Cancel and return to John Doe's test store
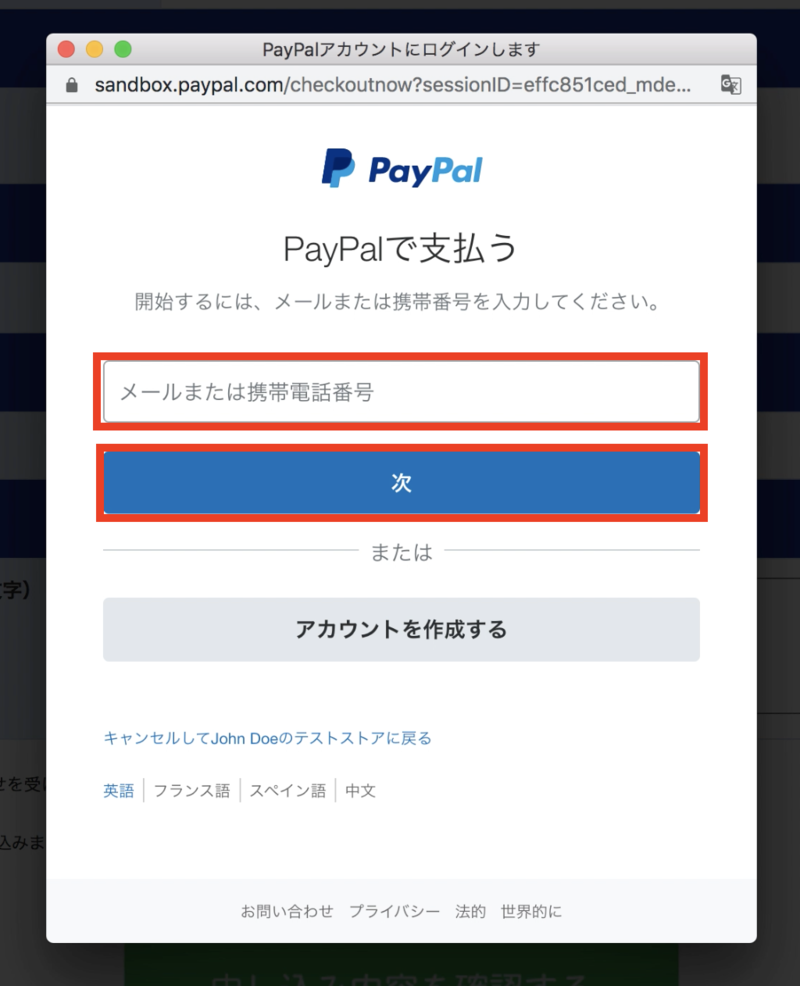Screen dimensions: 800x986 pos(267,738)
